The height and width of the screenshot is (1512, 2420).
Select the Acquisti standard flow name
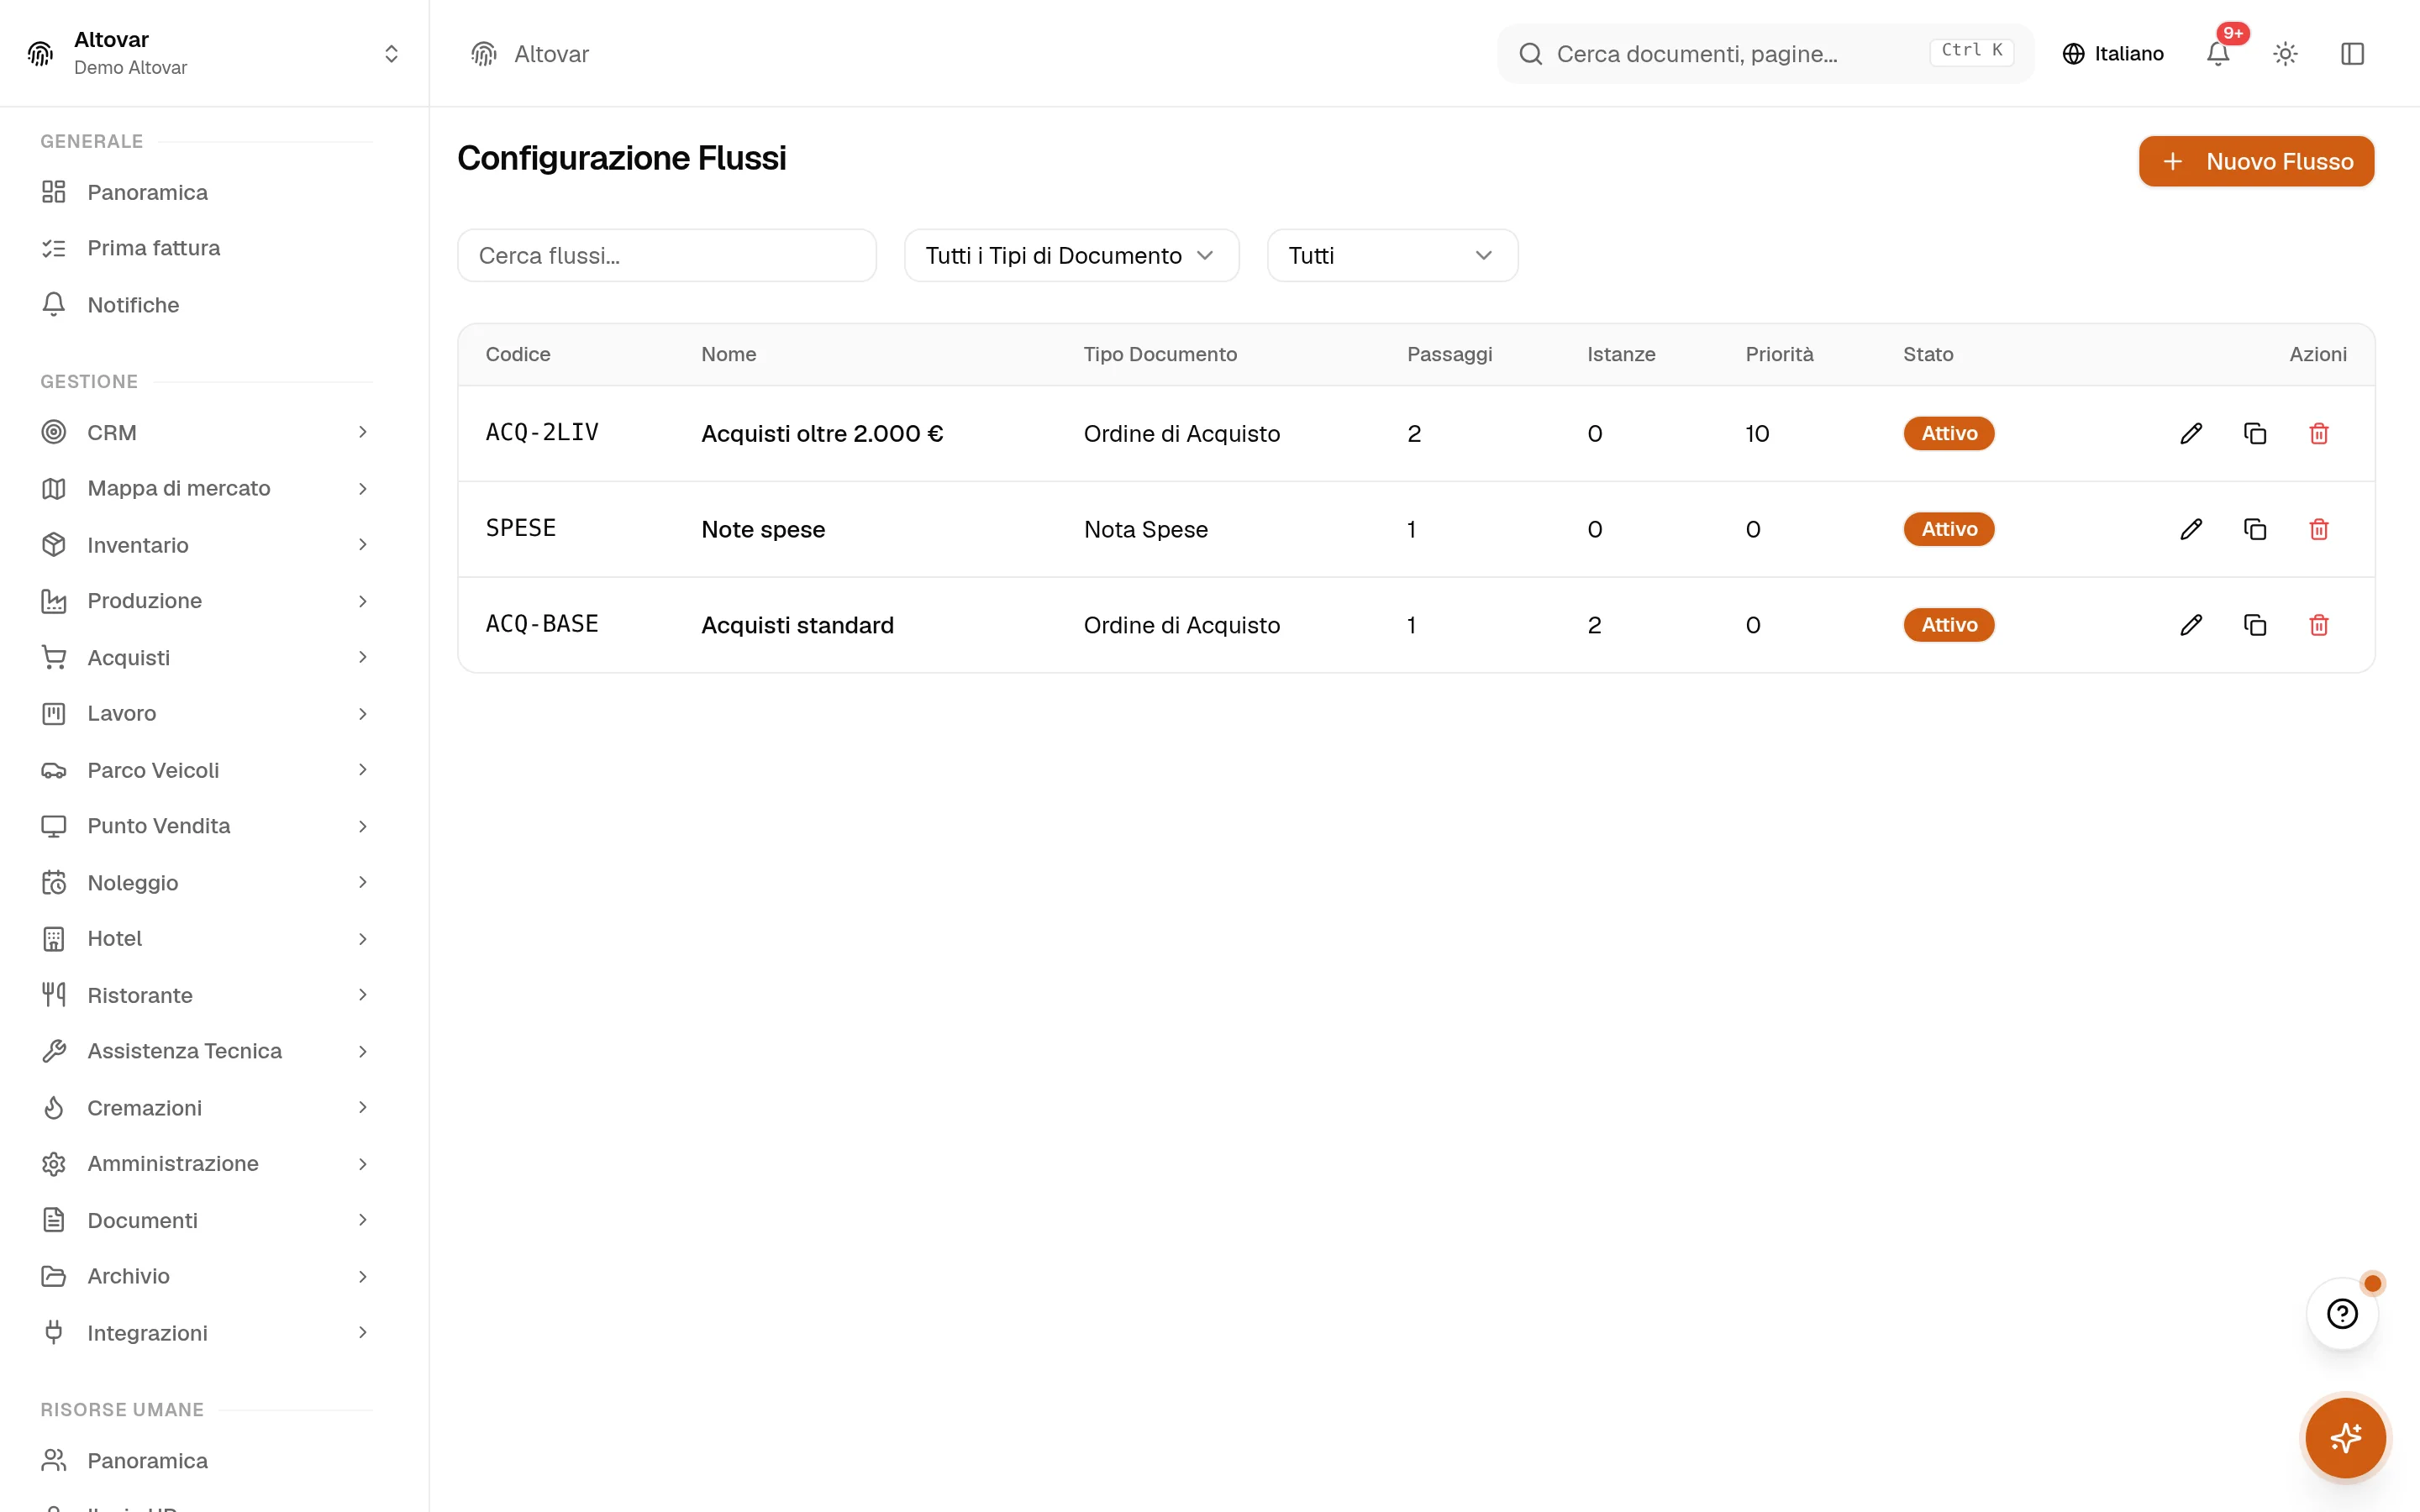pos(797,625)
